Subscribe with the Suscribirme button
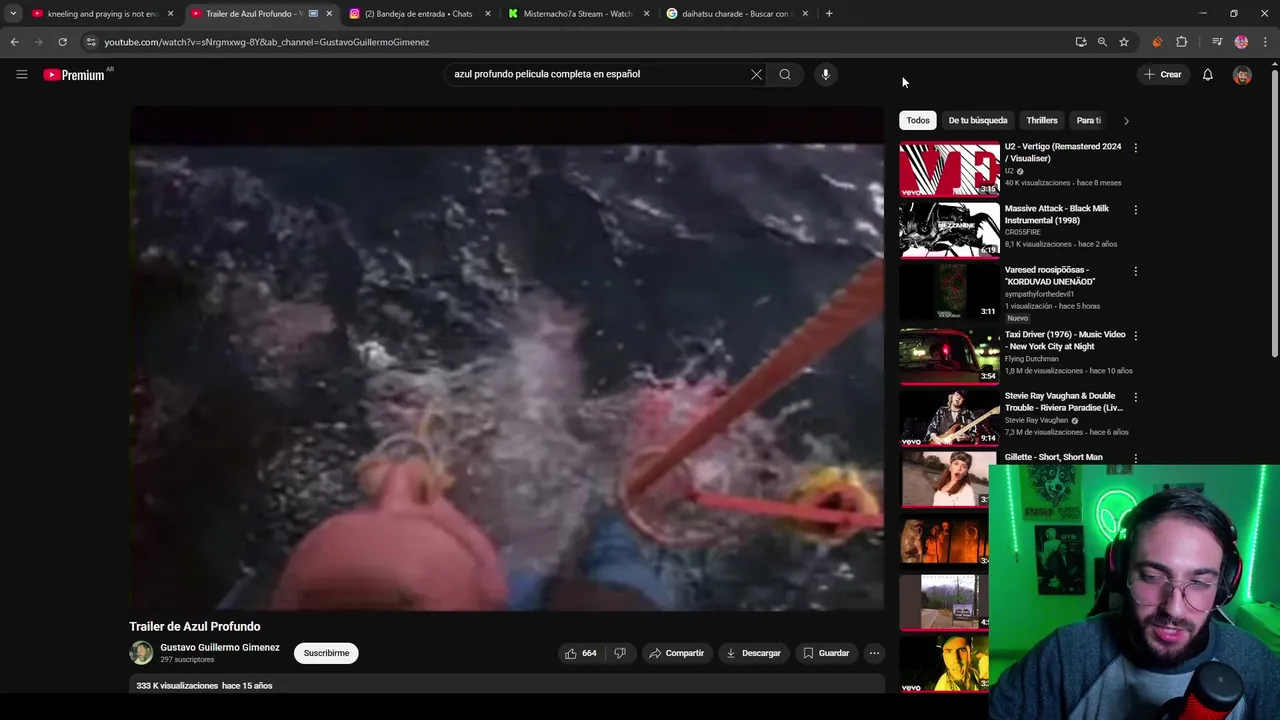 coord(326,653)
